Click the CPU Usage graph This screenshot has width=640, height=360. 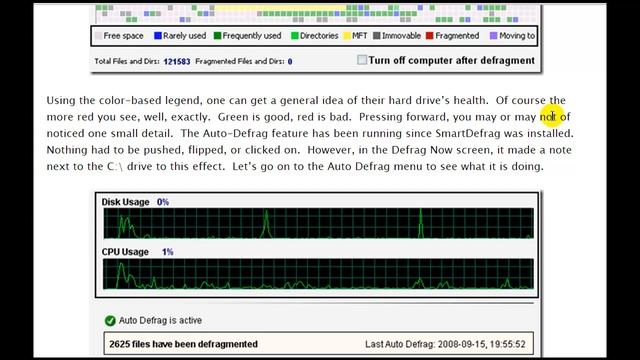(318, 274)
